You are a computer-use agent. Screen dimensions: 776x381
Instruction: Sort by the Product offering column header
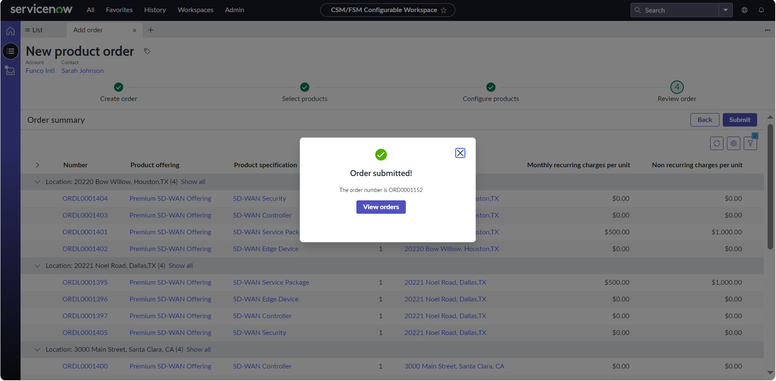pos(155,165)
